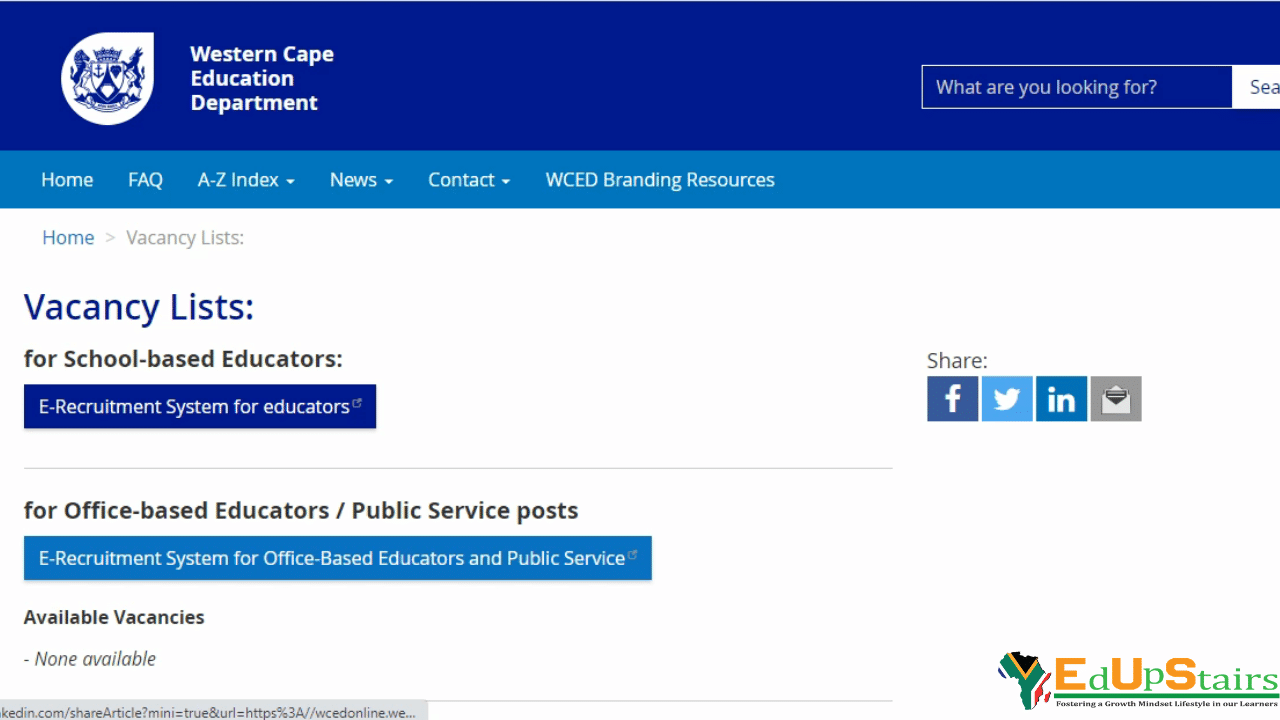Open WCED Branding Resources
Image resolution: width=1280 pixels, height=720 pixels.
[x=660, y=179]
